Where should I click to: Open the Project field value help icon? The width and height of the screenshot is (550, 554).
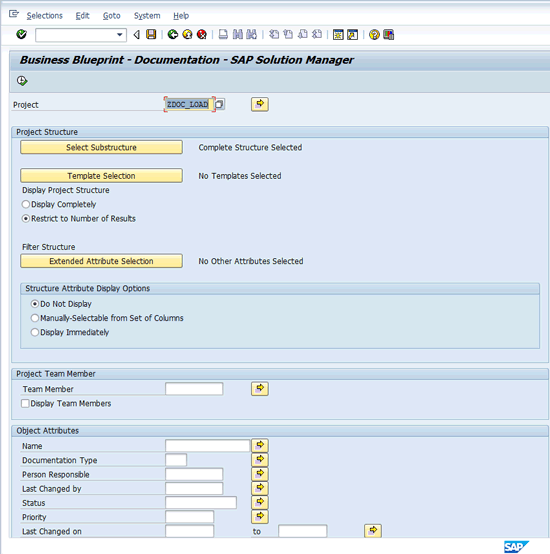[x=219, y=104]
